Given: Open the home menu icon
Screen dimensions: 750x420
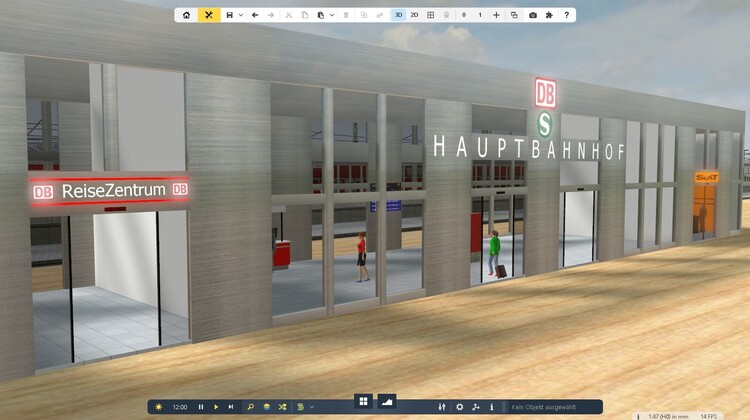Looking at the screenshot, I should click(x=187, y=15).
